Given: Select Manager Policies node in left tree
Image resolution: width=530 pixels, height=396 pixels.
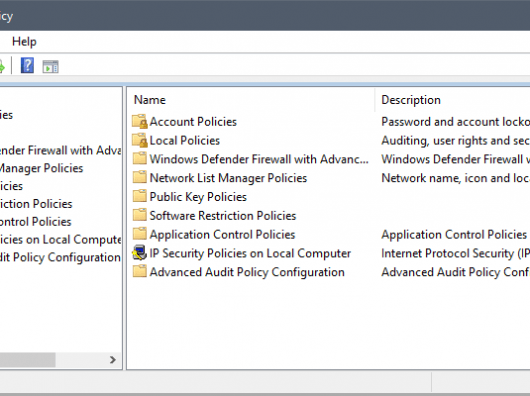Looking at the screenshot, I should 41,168.
